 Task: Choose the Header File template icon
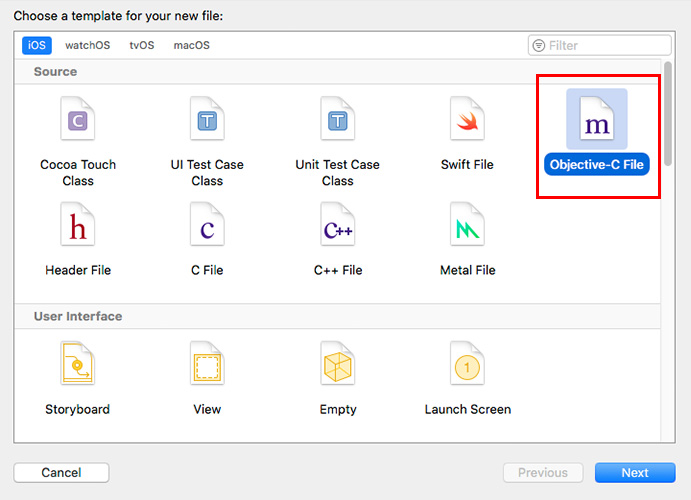(x=78, y=224)
